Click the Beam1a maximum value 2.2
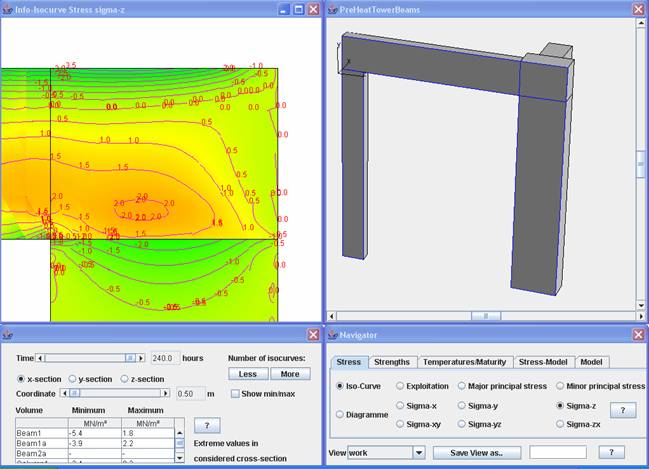 pyautogui.click(x=148, y=443)
